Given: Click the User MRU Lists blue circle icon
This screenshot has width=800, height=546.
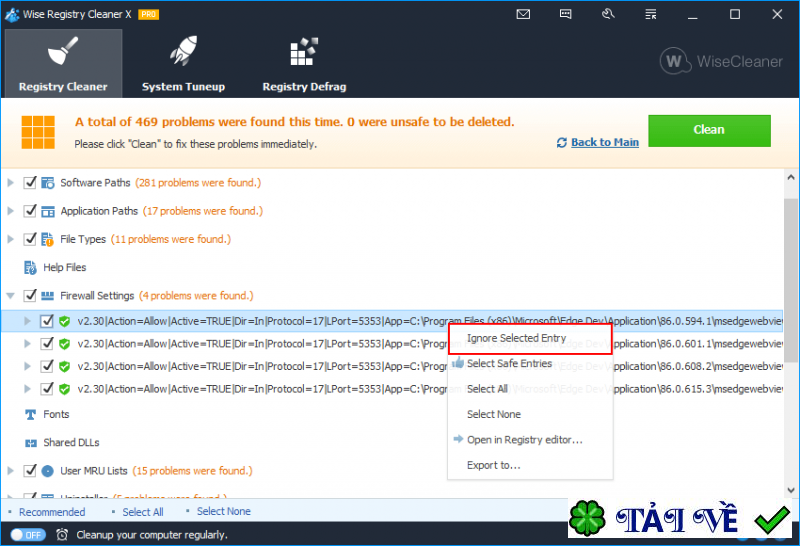Looking at the screenshot, I should (x=47, y=471).
